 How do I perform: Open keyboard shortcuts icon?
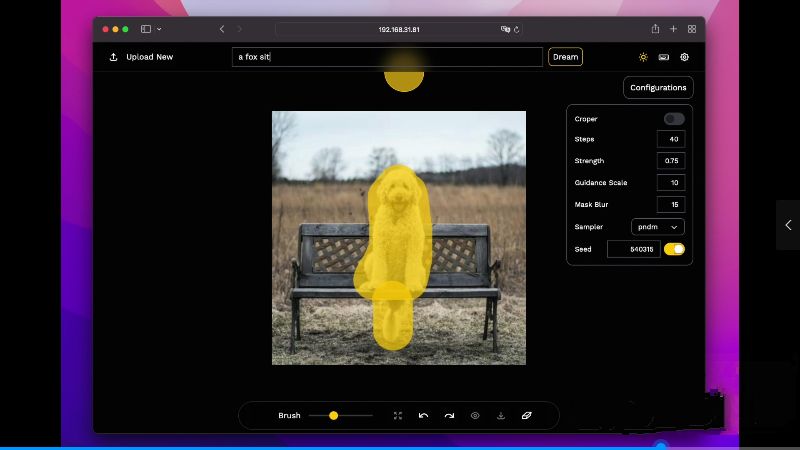click(663, 57)
